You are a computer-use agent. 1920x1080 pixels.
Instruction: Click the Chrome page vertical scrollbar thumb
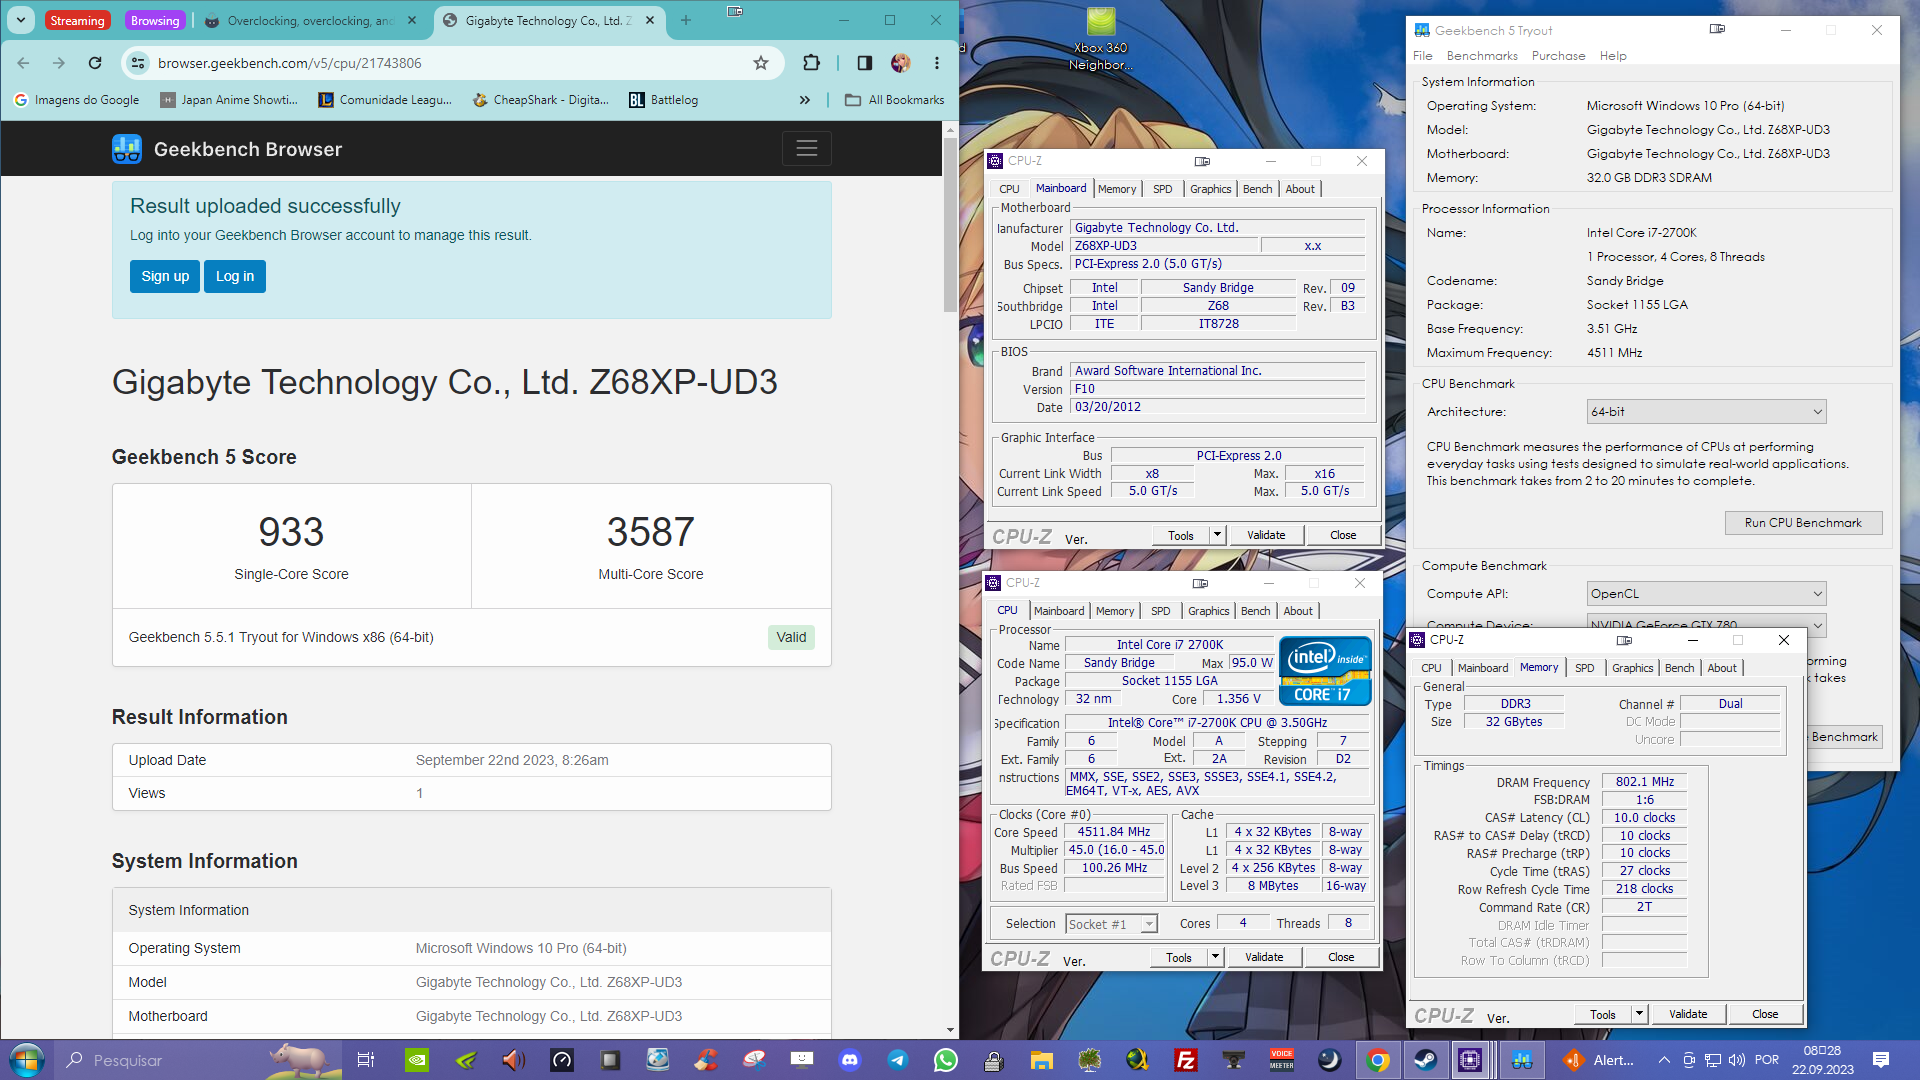(x=950, y=225)
